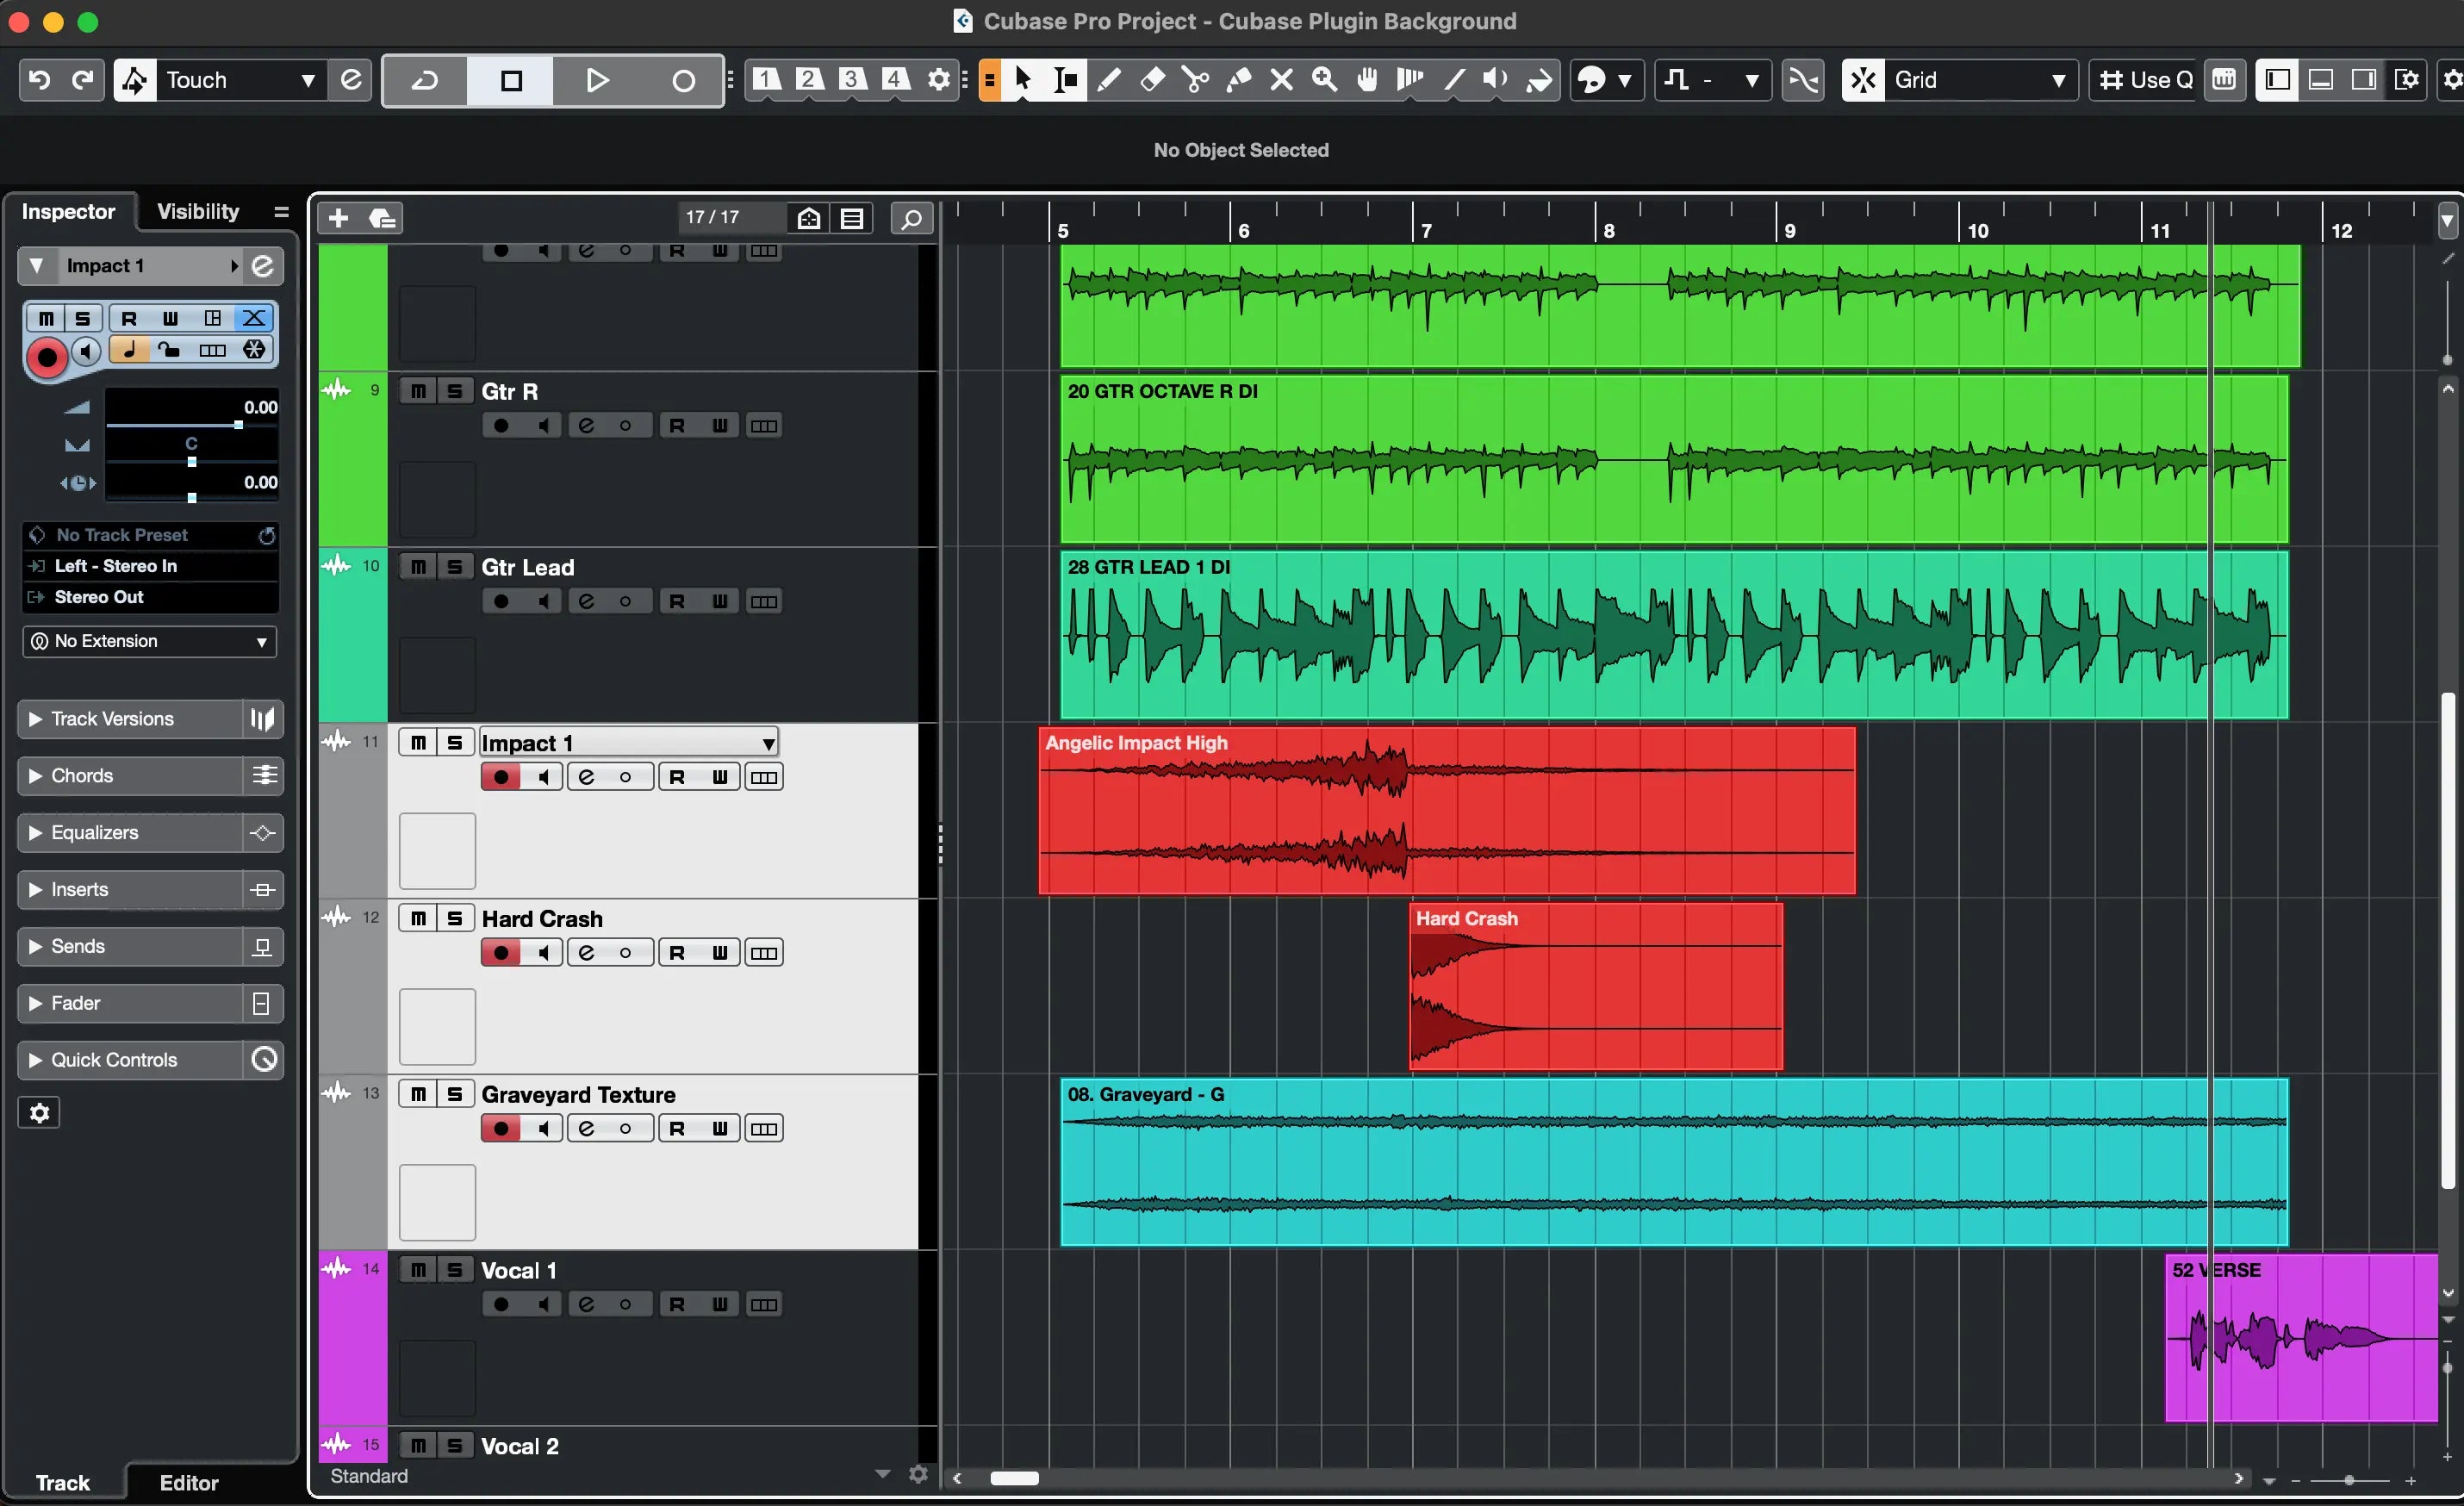Expand the Equalizers section in the Inspector
Screen dimensions: 2464x1506
pos(35,832)
